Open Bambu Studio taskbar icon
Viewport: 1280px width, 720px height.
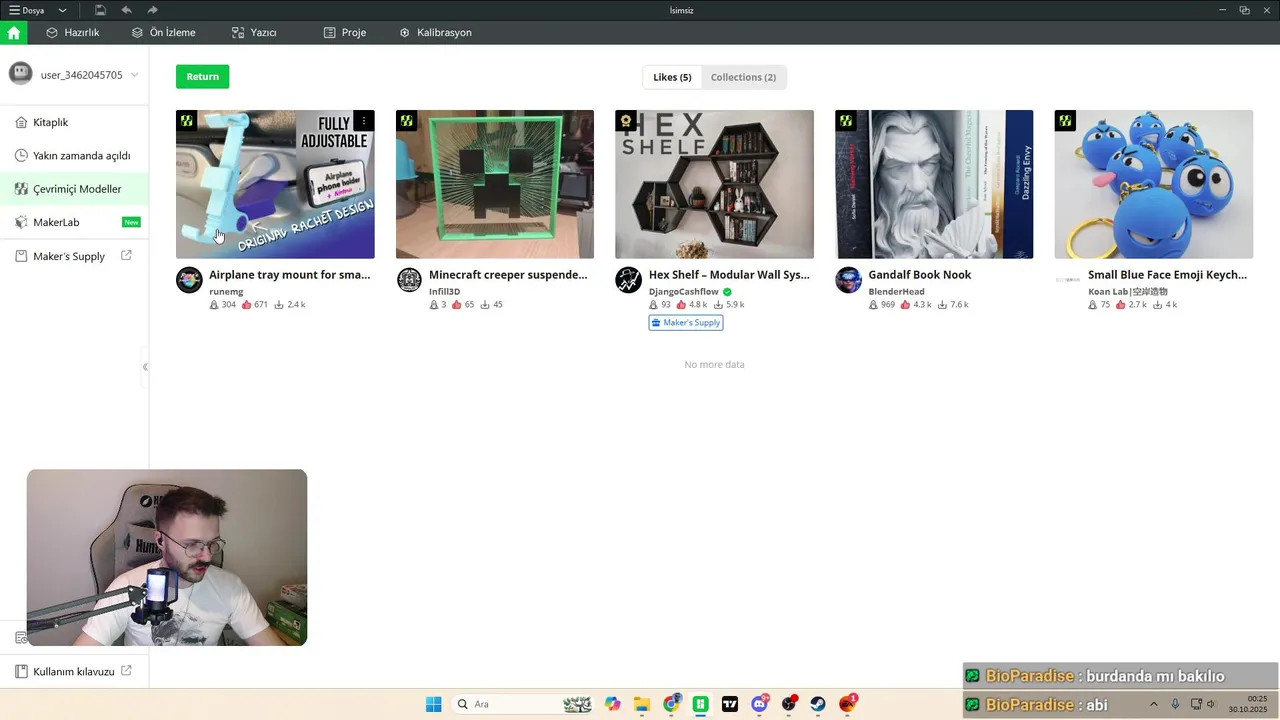[701, 704]
